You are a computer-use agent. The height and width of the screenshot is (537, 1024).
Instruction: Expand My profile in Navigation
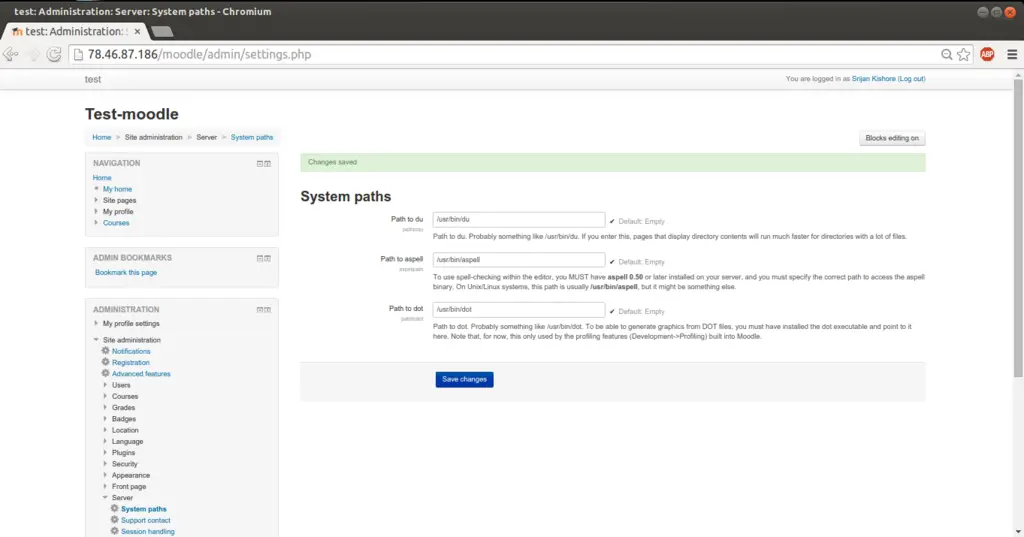coord(96,211)
